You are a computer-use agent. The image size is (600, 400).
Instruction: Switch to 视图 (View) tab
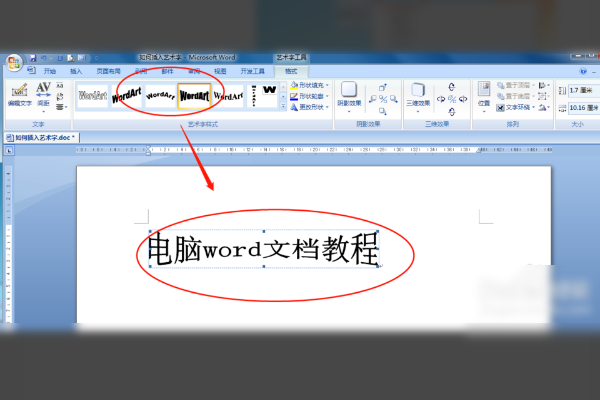tap(220, 71)
